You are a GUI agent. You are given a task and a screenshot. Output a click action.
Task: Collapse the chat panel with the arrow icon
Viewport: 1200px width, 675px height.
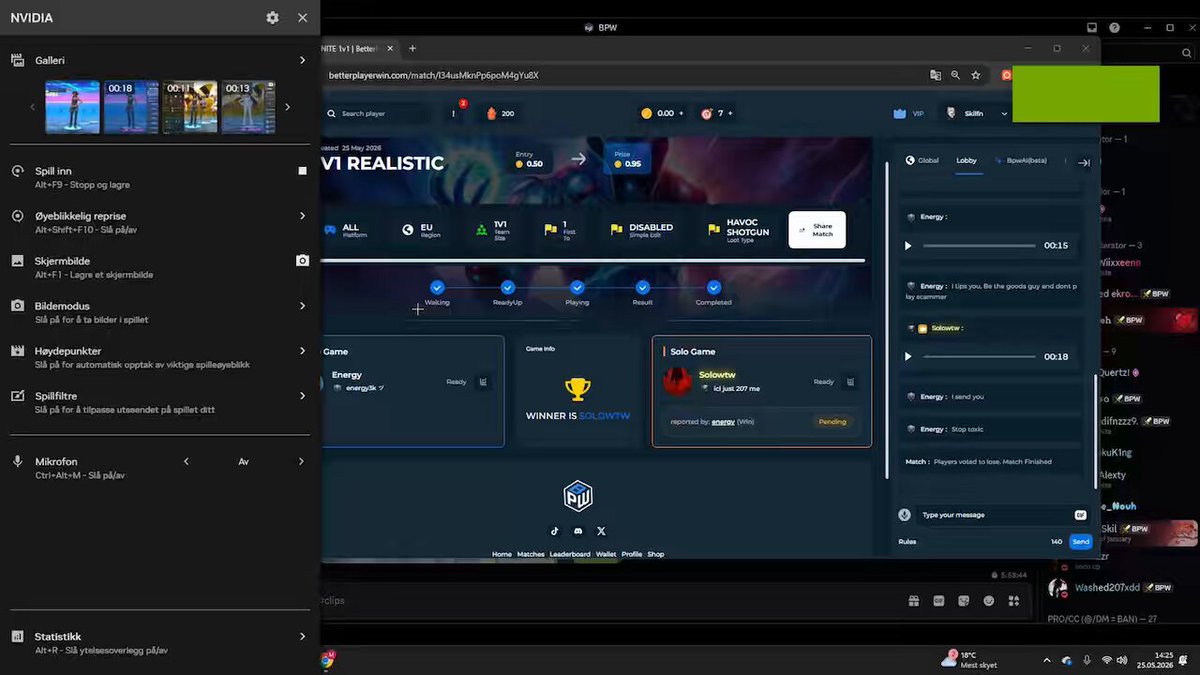click(1084, 162)
